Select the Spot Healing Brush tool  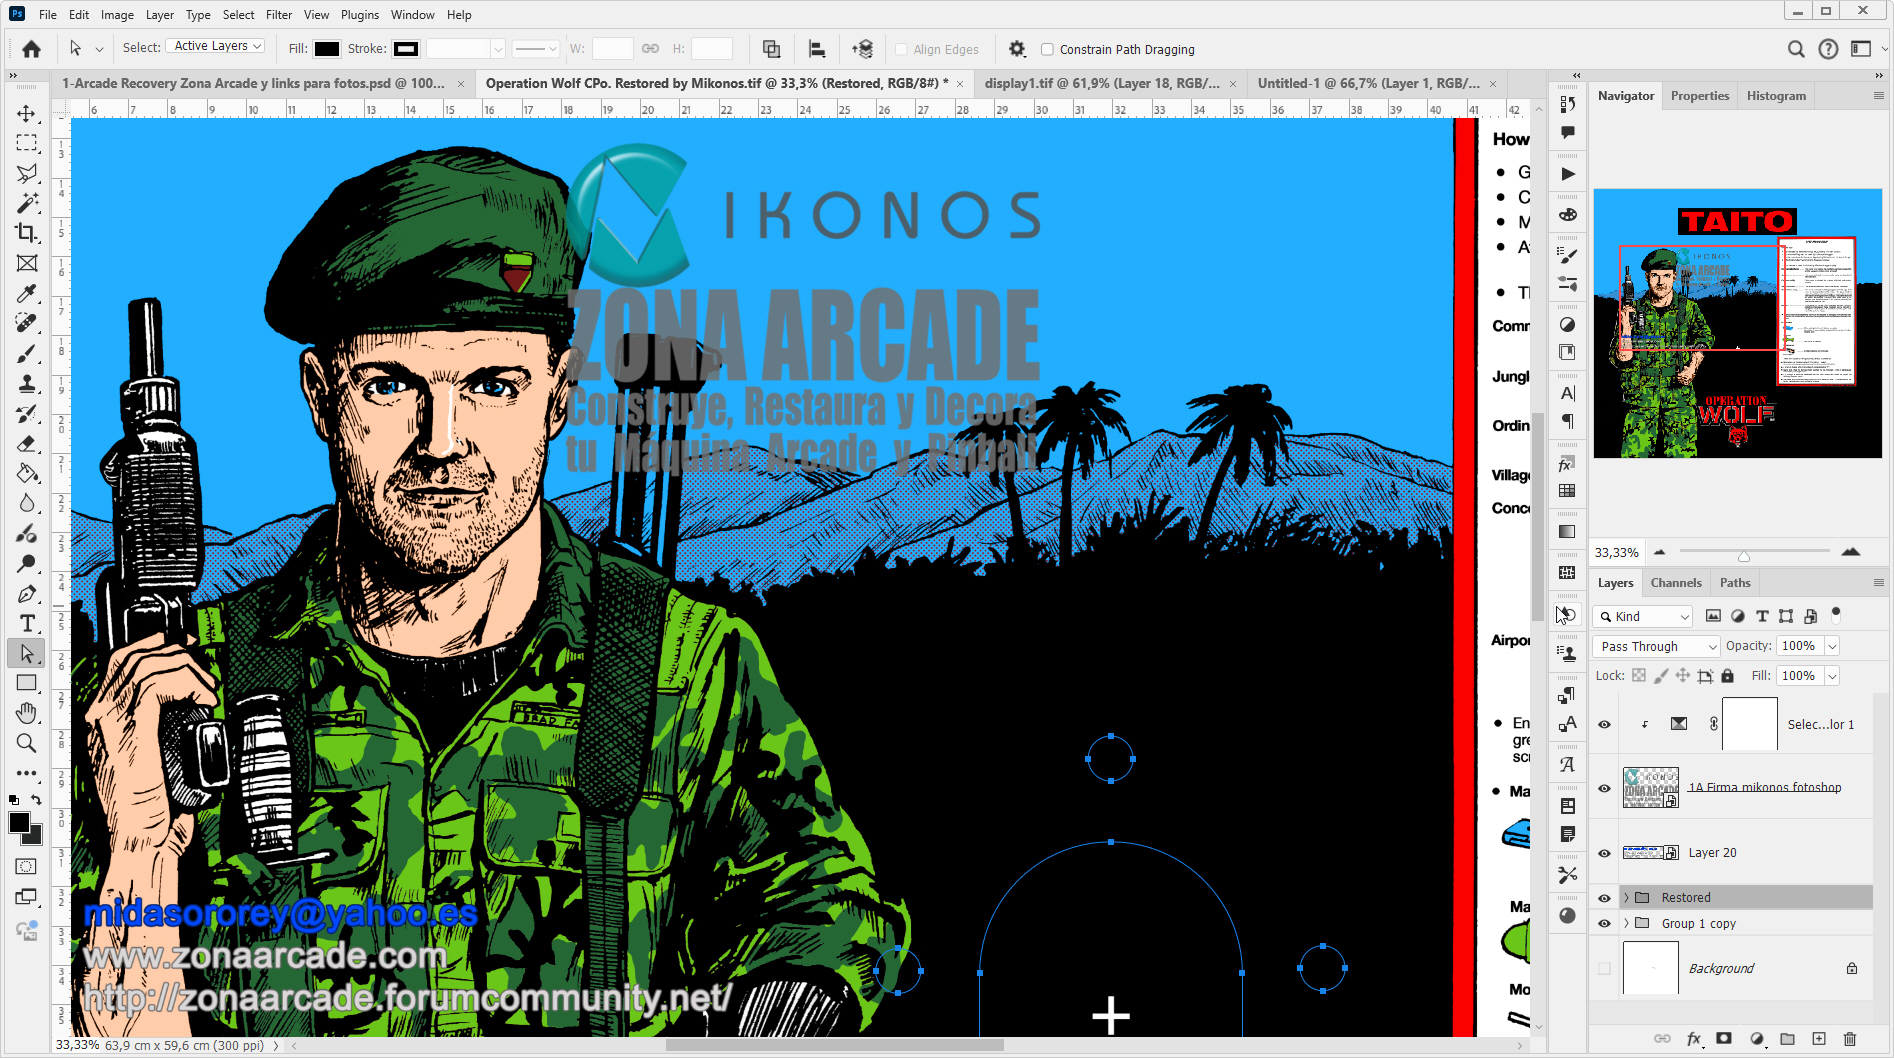(x=27, y=323)
